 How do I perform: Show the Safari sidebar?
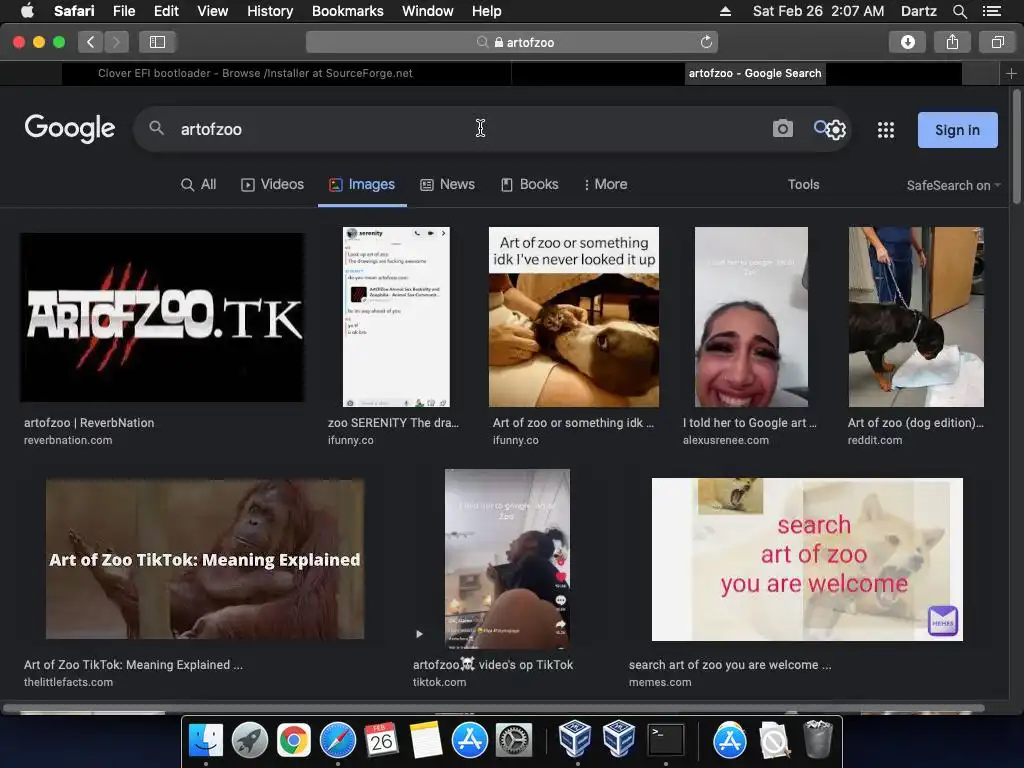pos(157,42)
